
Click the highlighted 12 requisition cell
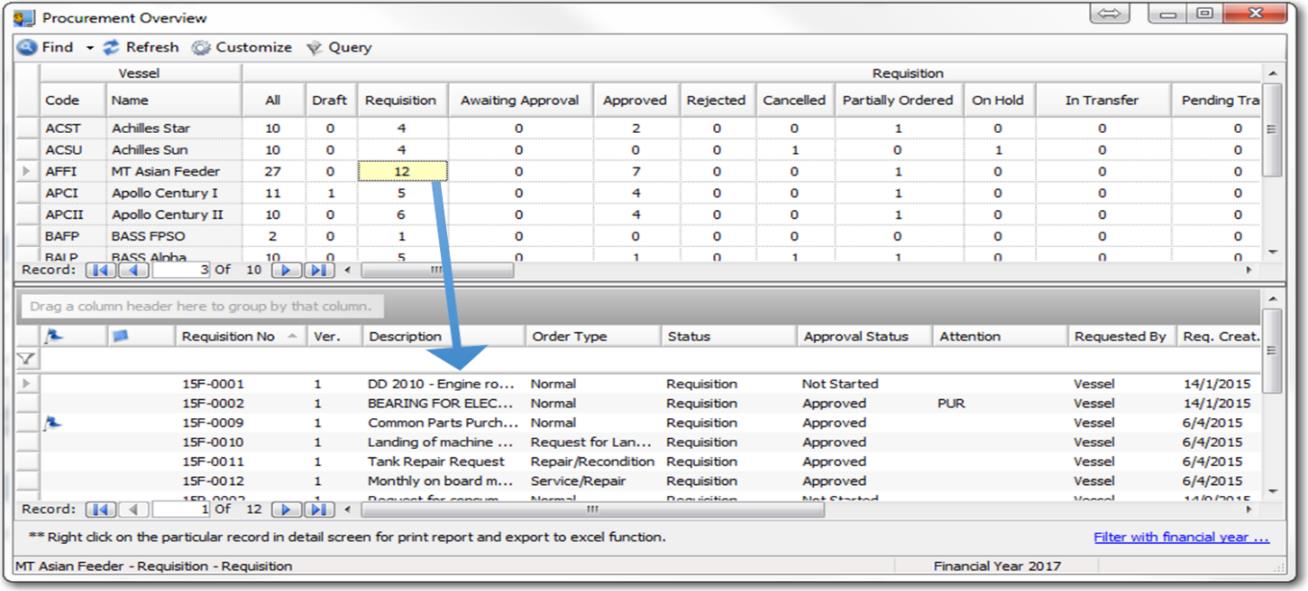click(x=403, y=171)
